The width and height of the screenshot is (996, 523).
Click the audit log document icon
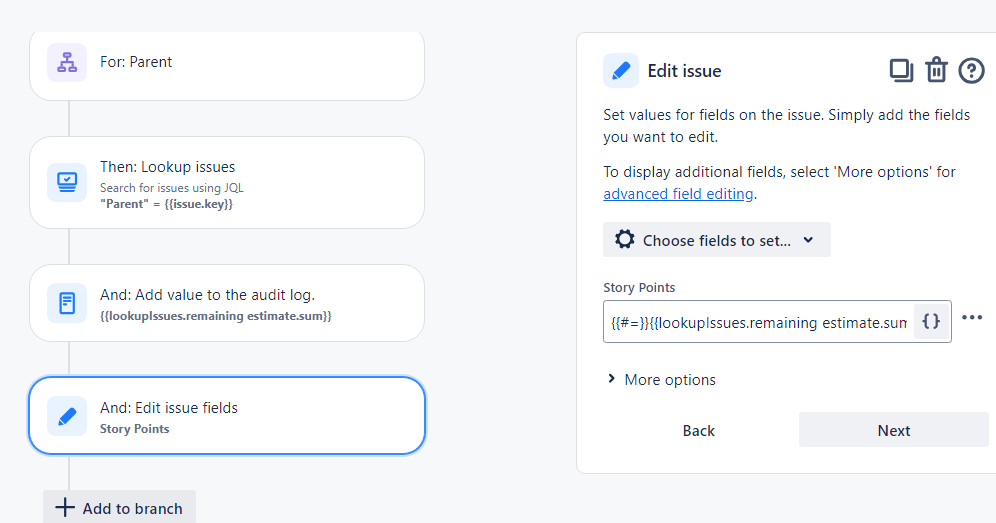(67, 303)
